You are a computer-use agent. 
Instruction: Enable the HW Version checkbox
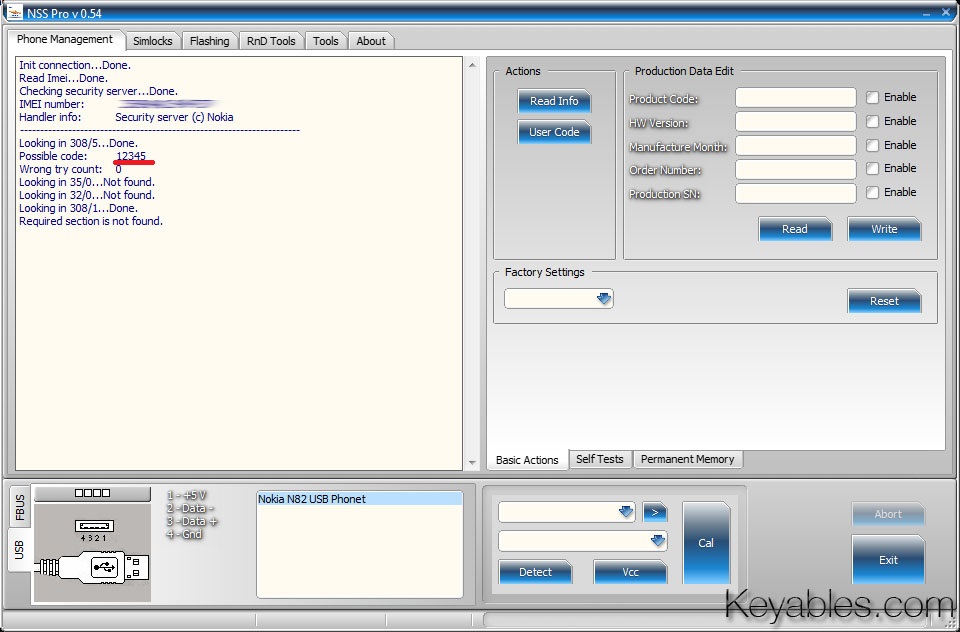click(x=872, y=121)
